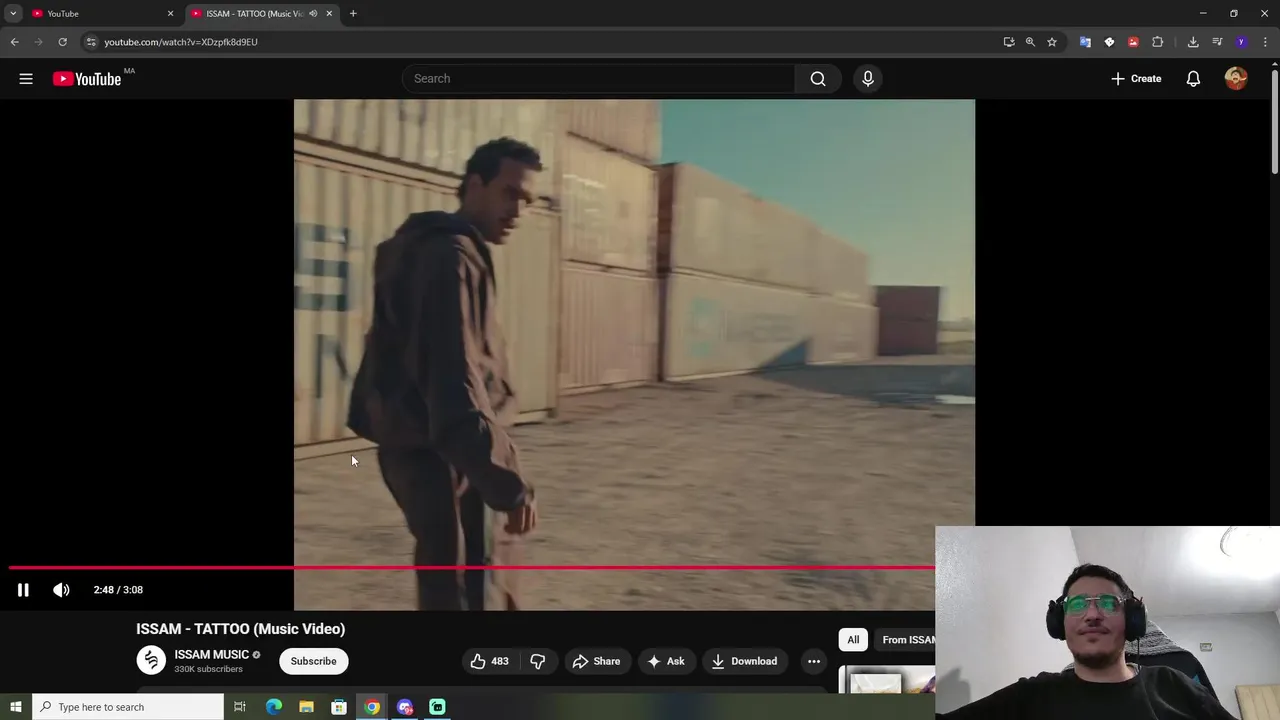Download the video
Image resolution: width=1280 pixels, height=720 pixels.
pos(744,661)
